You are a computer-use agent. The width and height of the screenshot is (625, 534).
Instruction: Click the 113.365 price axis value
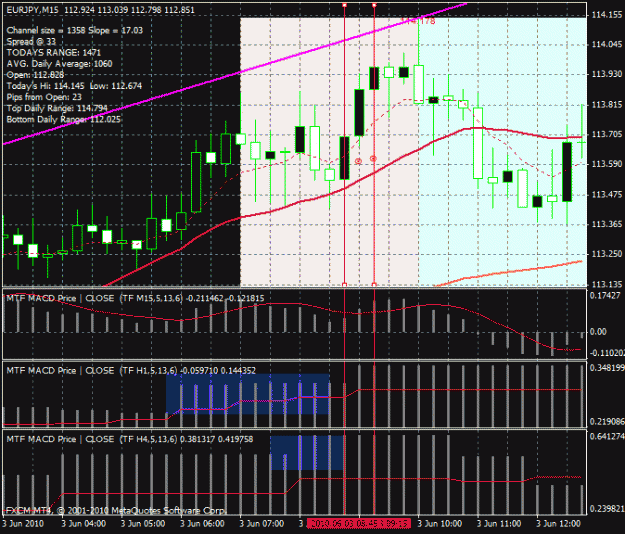click(607, 224)
